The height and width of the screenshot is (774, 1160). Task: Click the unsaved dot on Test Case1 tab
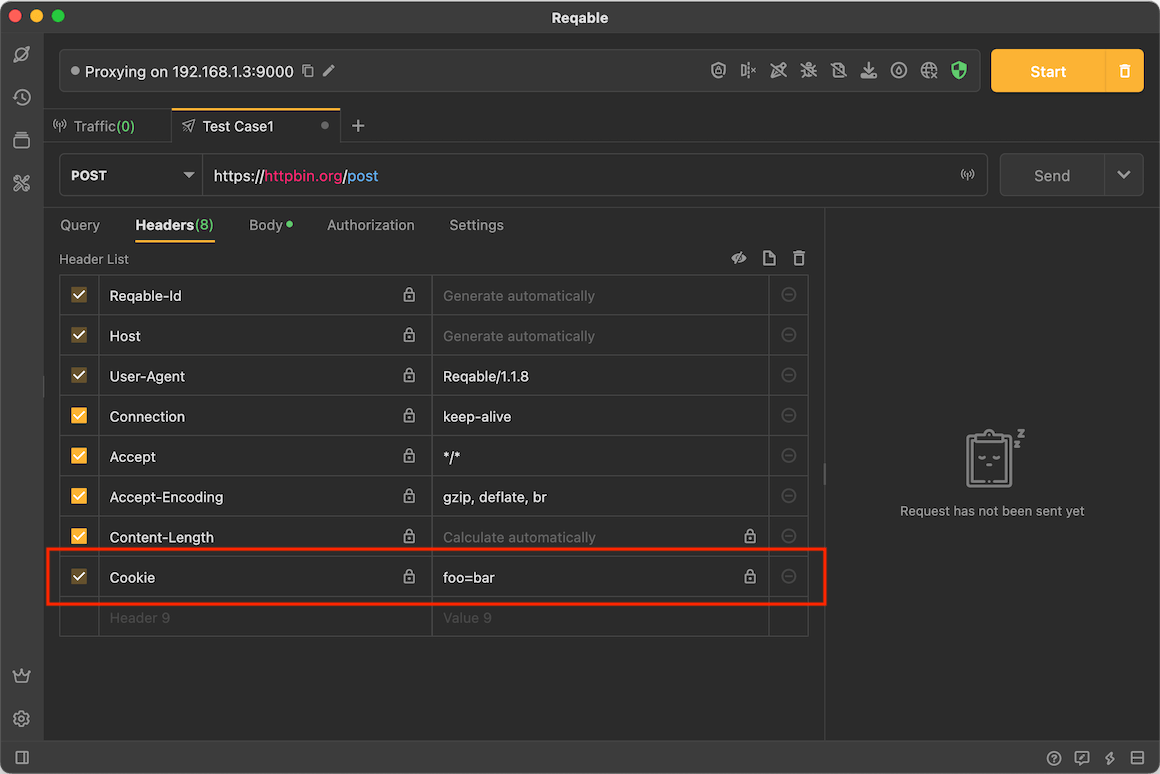325,126
